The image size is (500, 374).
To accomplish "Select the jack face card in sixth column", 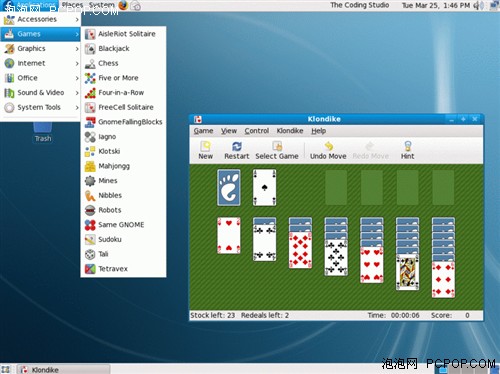I will [407, 272].
